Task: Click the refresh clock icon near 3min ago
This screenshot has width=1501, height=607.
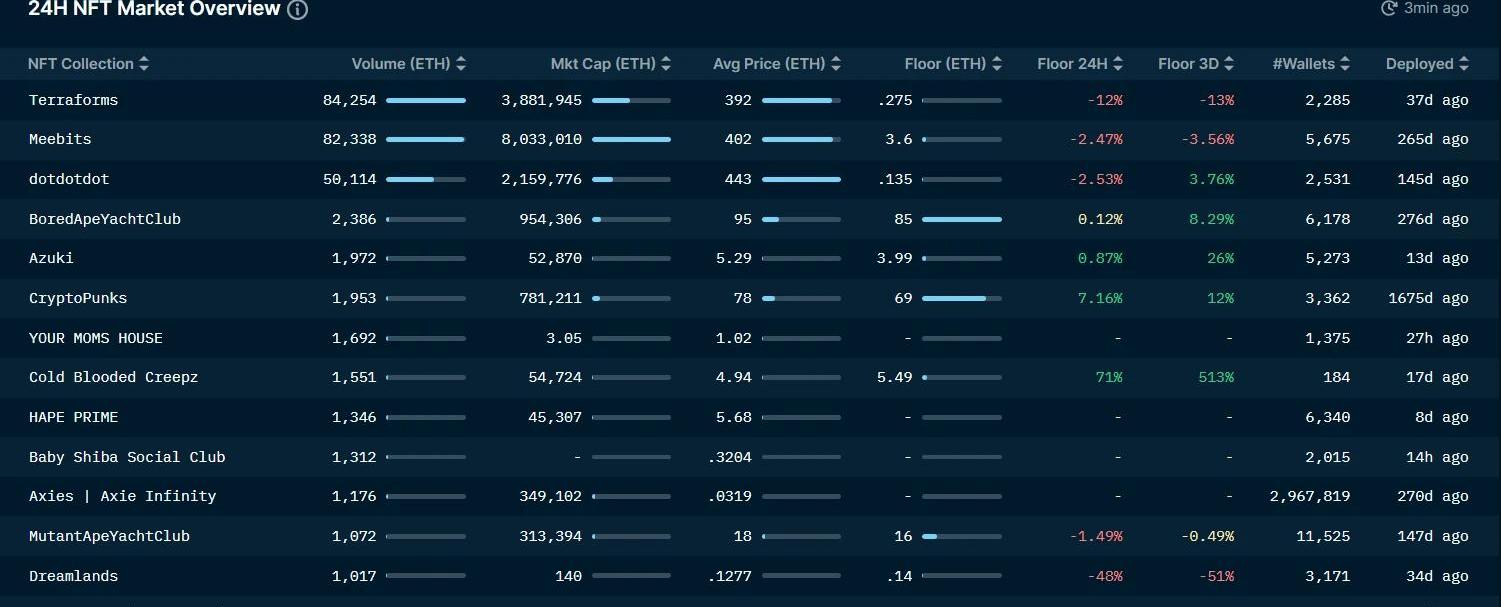Action: [x=1389, y=8]
